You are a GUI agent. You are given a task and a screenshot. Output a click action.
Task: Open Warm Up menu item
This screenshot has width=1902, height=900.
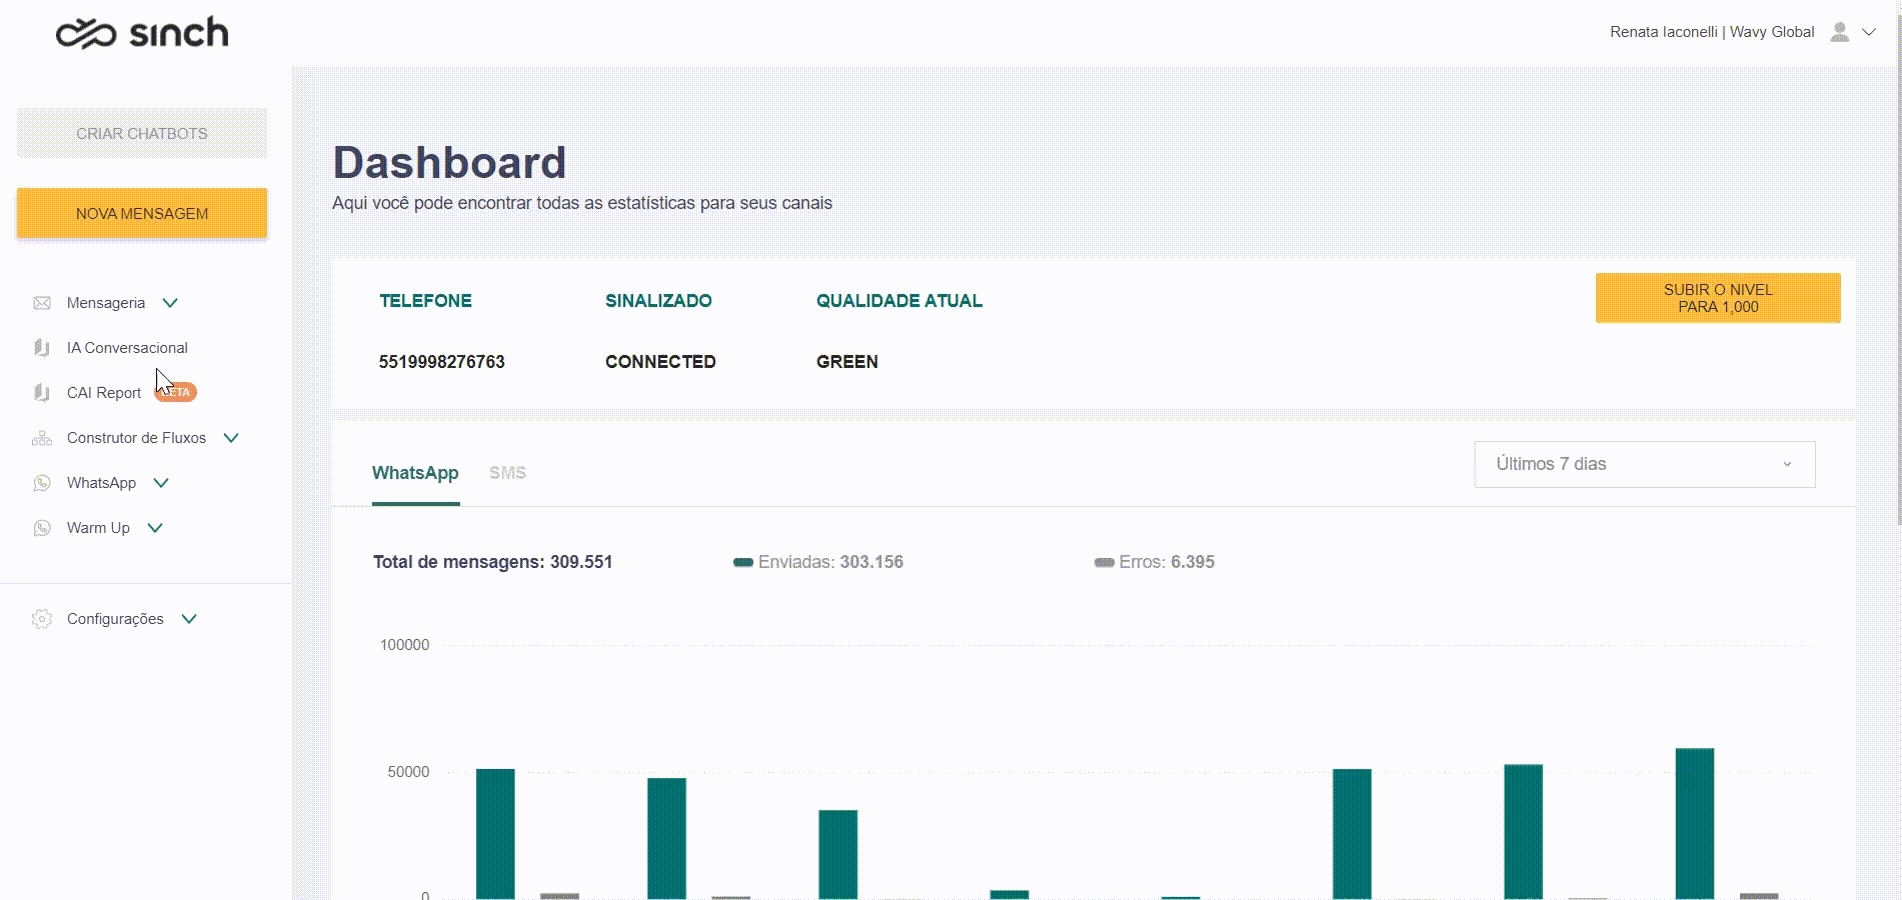[98, 528]
